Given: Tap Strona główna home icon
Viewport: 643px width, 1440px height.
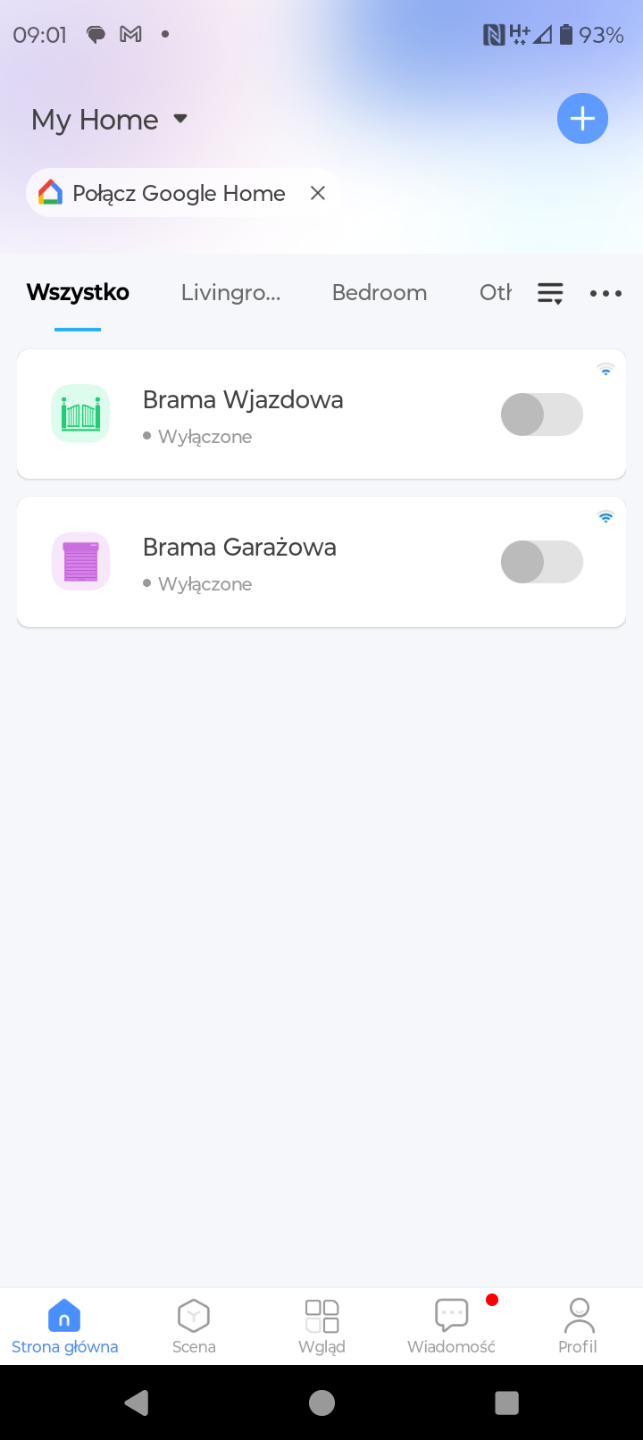Looking at the screenshot, I should (64, 1315).
